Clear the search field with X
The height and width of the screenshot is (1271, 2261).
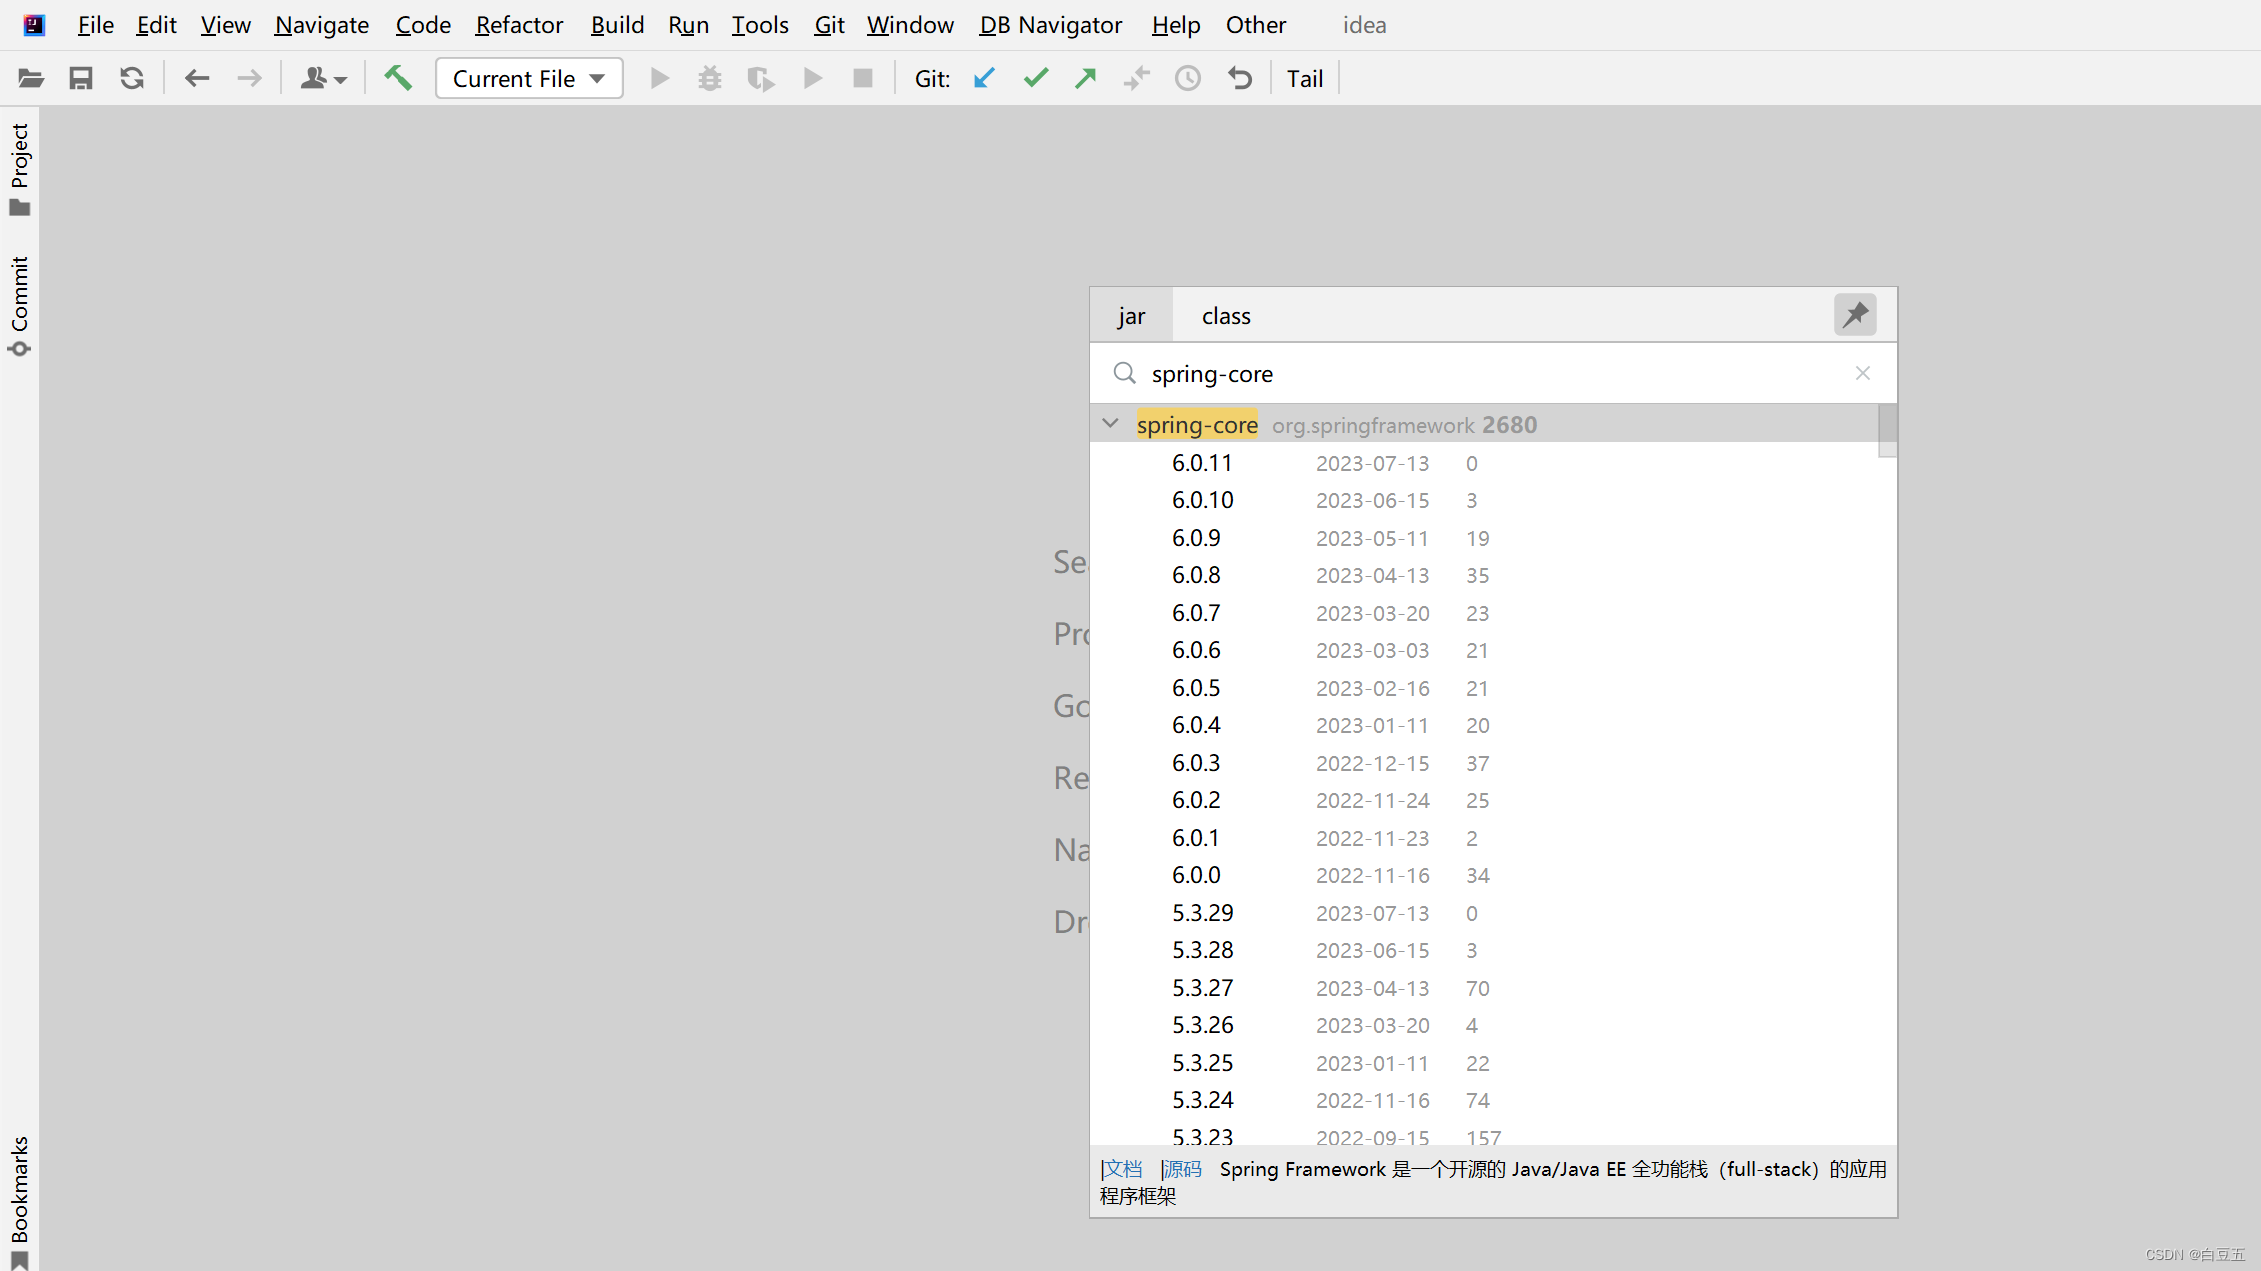pyautogui.click(x=1862, y=373)
